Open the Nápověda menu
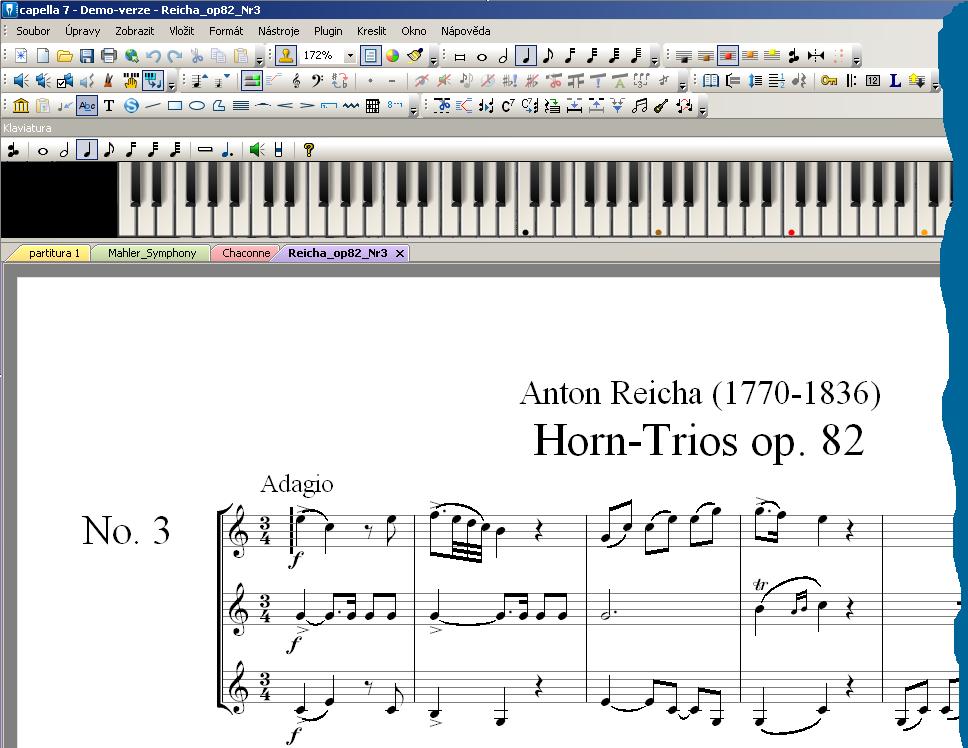 pyautogui.click(x=465, y=31)
